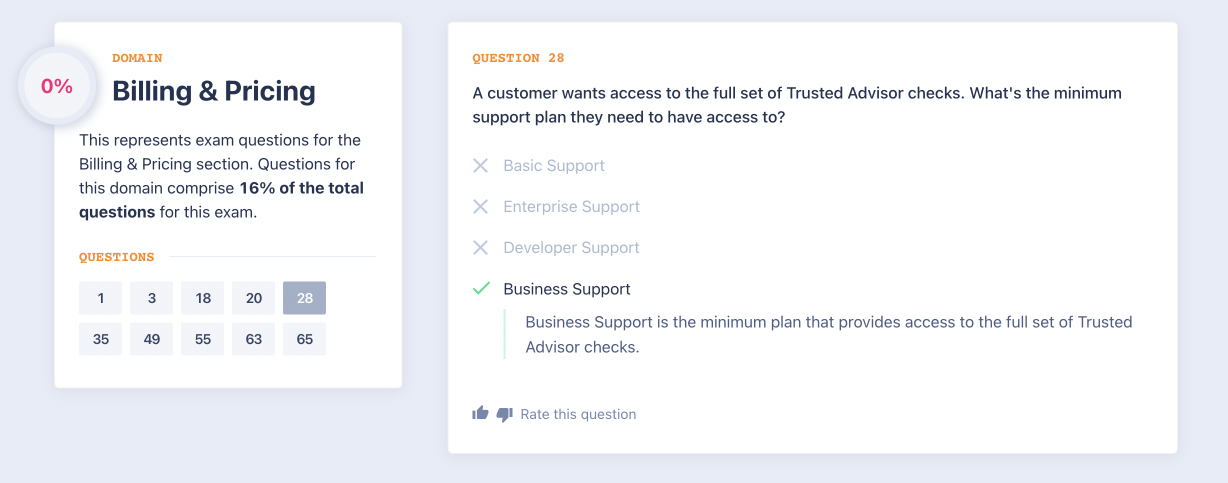Click the green checkmark beside Business Support

(x=481, y=288)
